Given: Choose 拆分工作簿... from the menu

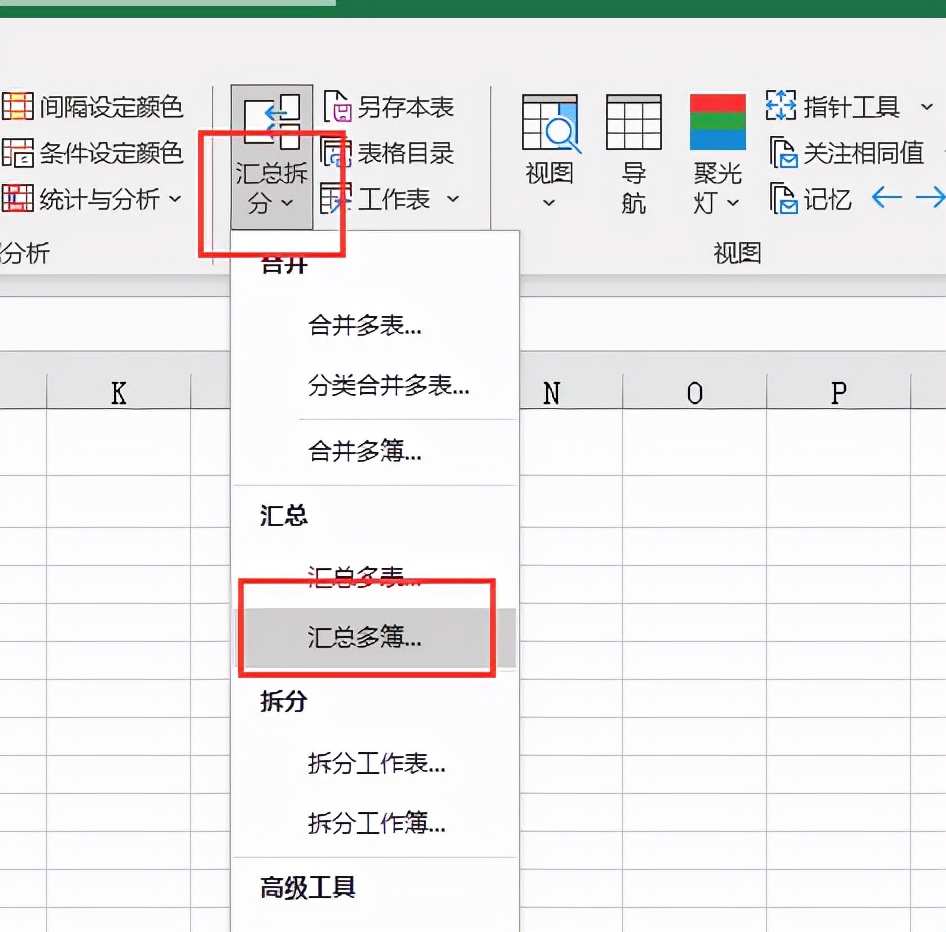Looking at the screenshot, I should click(x=375, y=823).
